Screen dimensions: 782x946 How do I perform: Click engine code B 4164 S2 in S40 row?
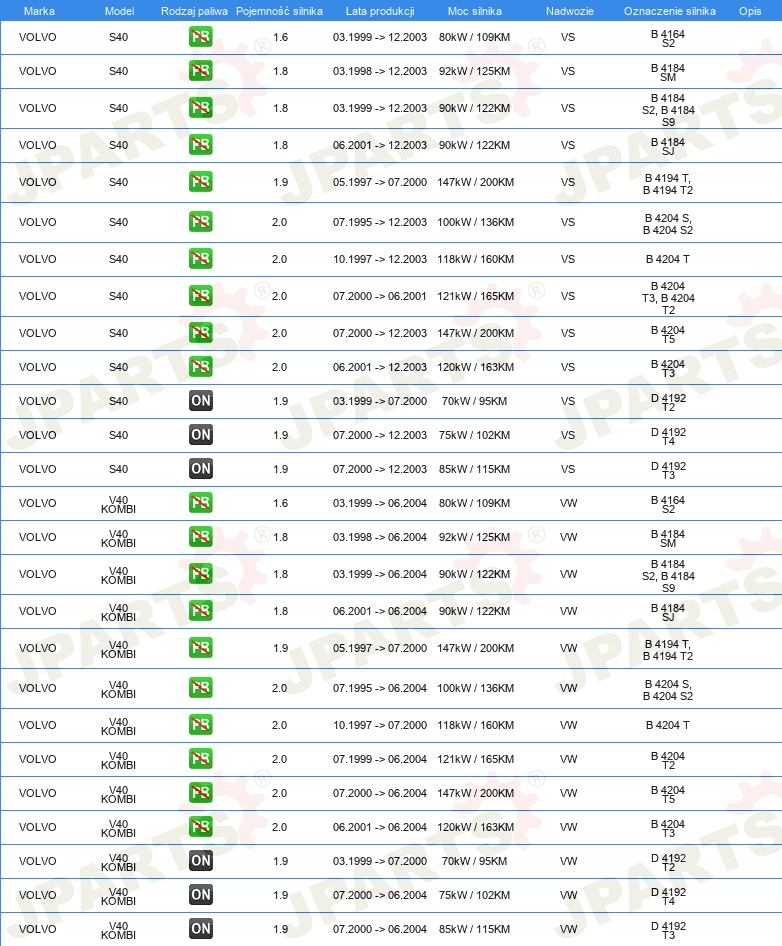click(x=668, y=39)
